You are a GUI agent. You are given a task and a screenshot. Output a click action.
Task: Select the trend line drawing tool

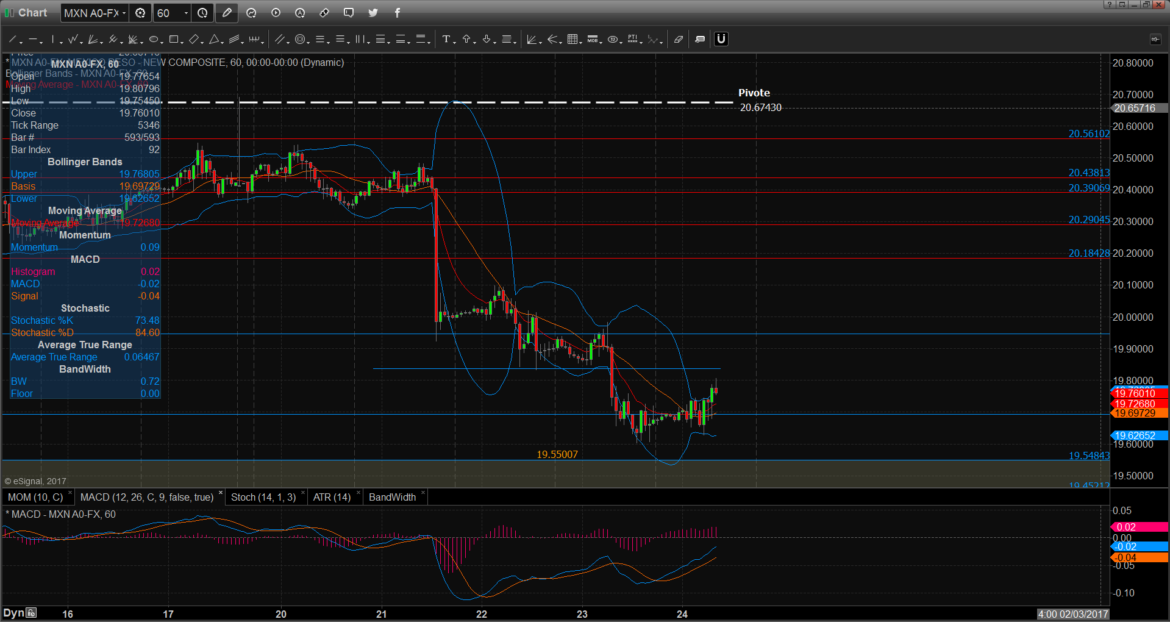13,39
